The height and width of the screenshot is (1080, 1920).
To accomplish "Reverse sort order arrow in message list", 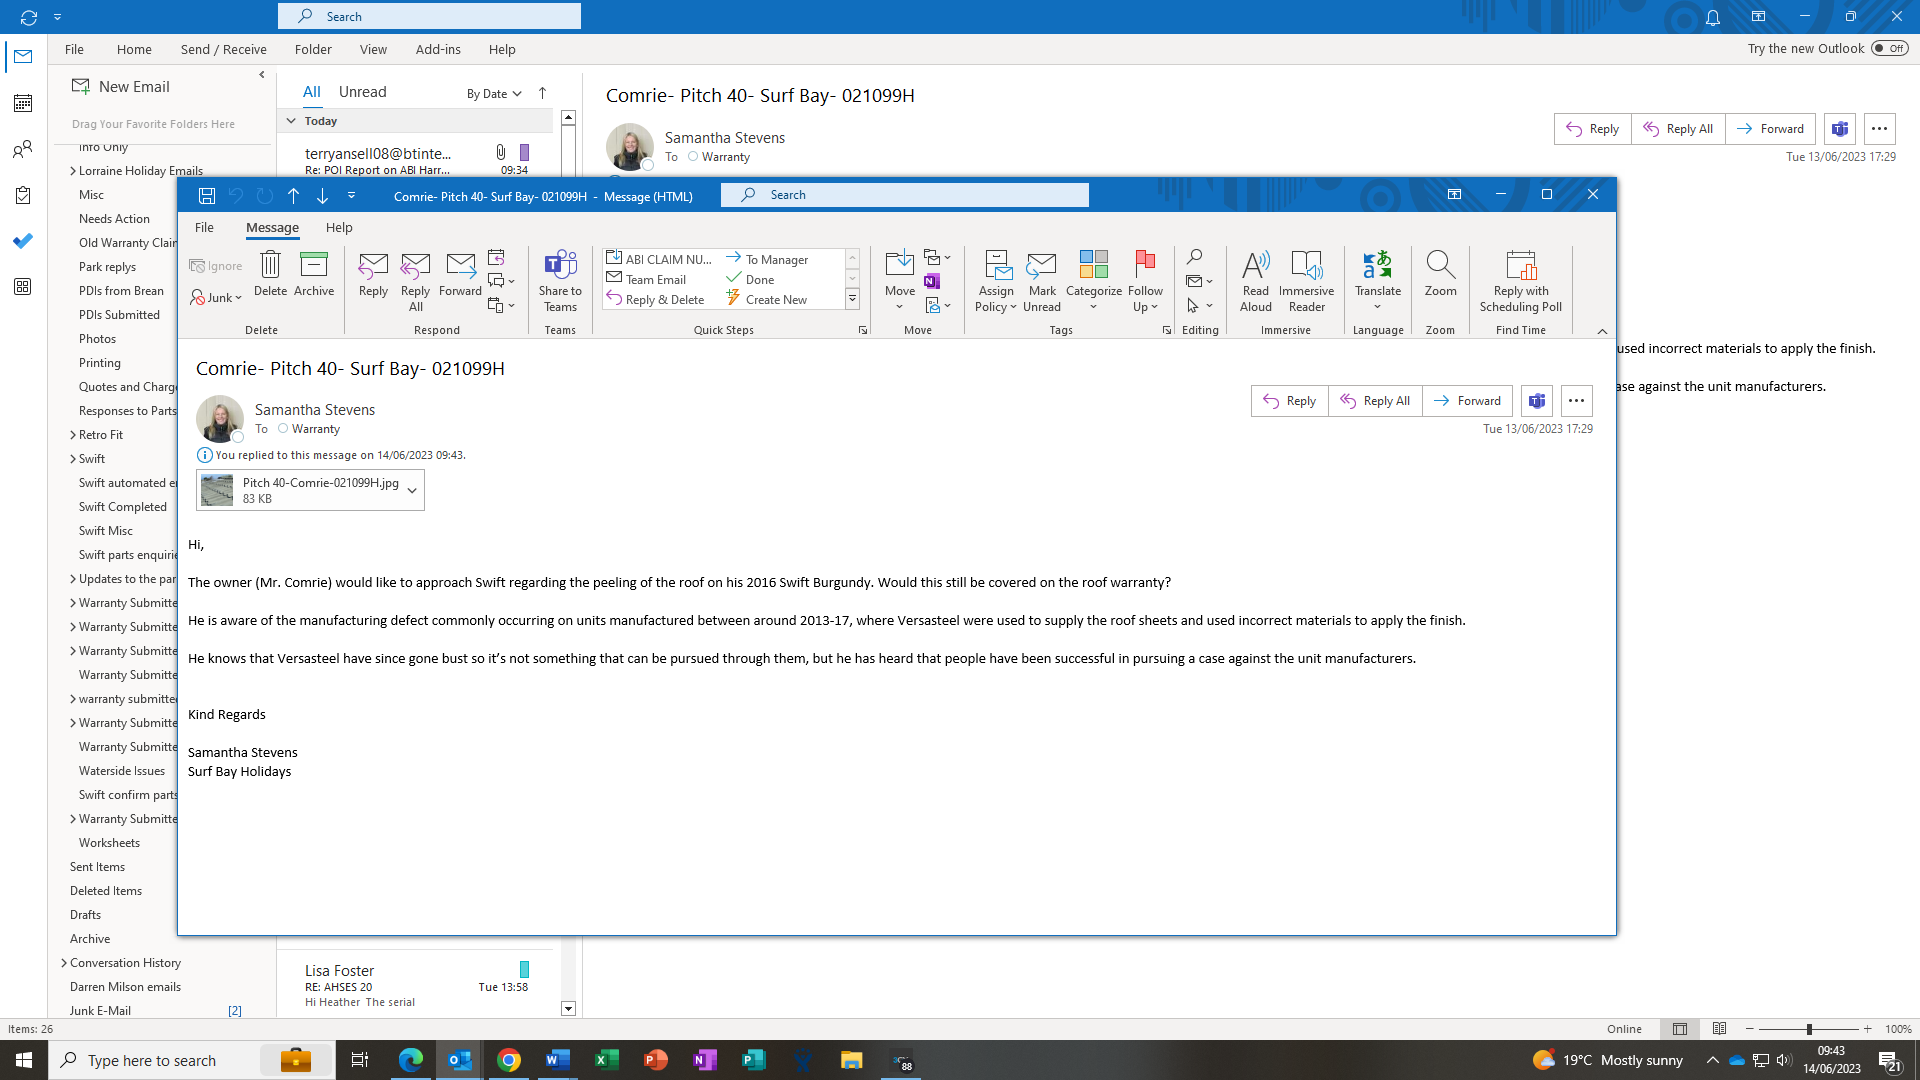I will click(x=542, y=93).
